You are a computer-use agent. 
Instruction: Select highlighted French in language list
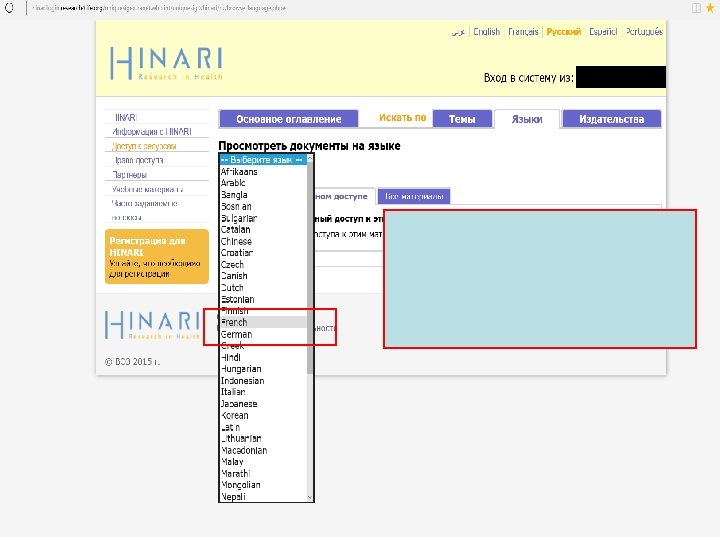coord(263,322)
